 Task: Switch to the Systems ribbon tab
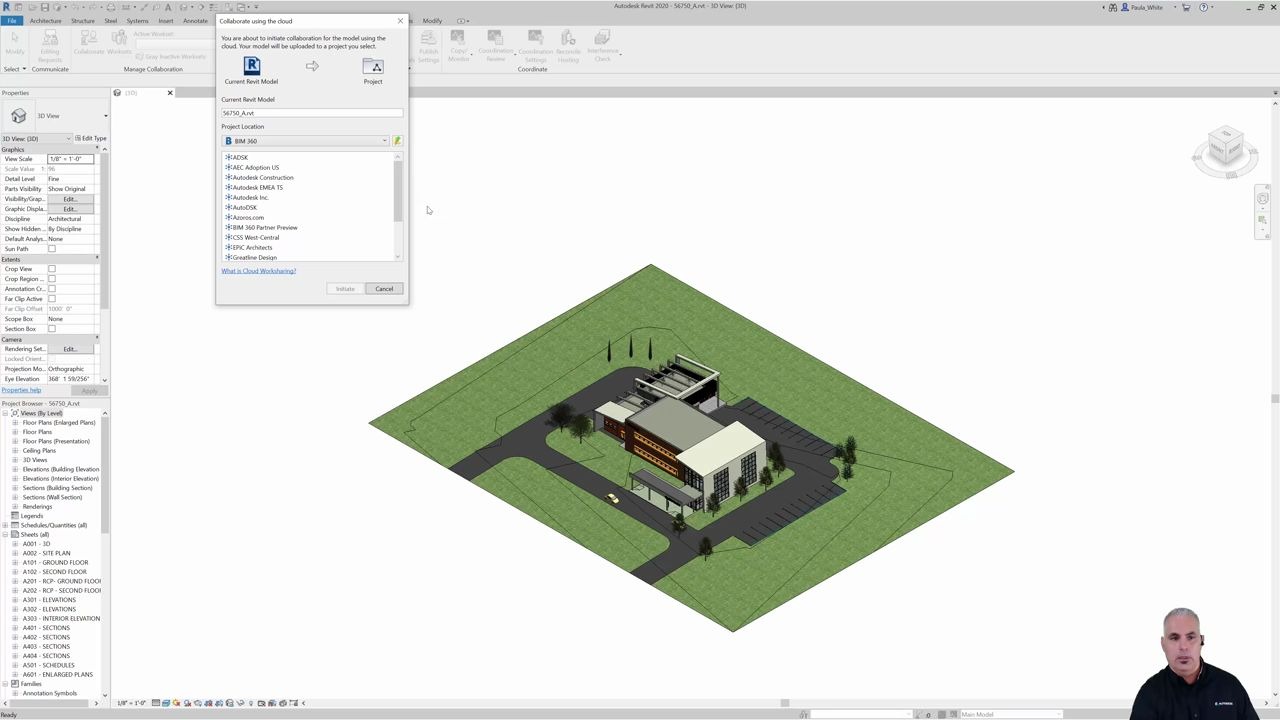tap(137, 20)
